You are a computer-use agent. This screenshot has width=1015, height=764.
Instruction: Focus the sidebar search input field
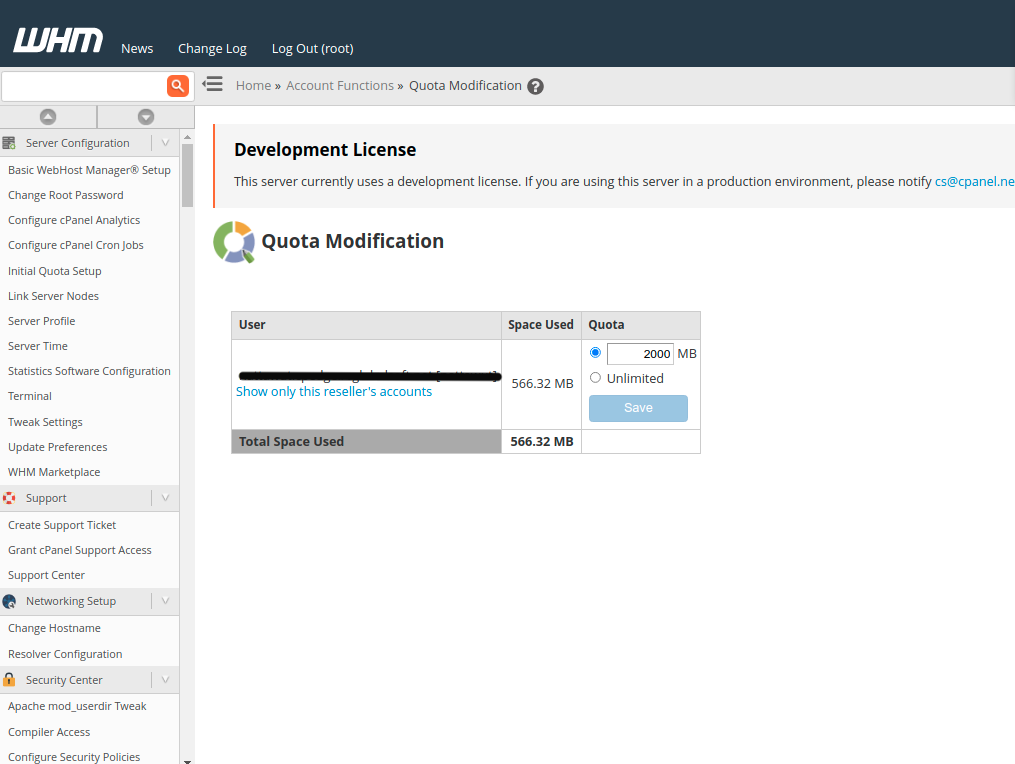[84, 86]
